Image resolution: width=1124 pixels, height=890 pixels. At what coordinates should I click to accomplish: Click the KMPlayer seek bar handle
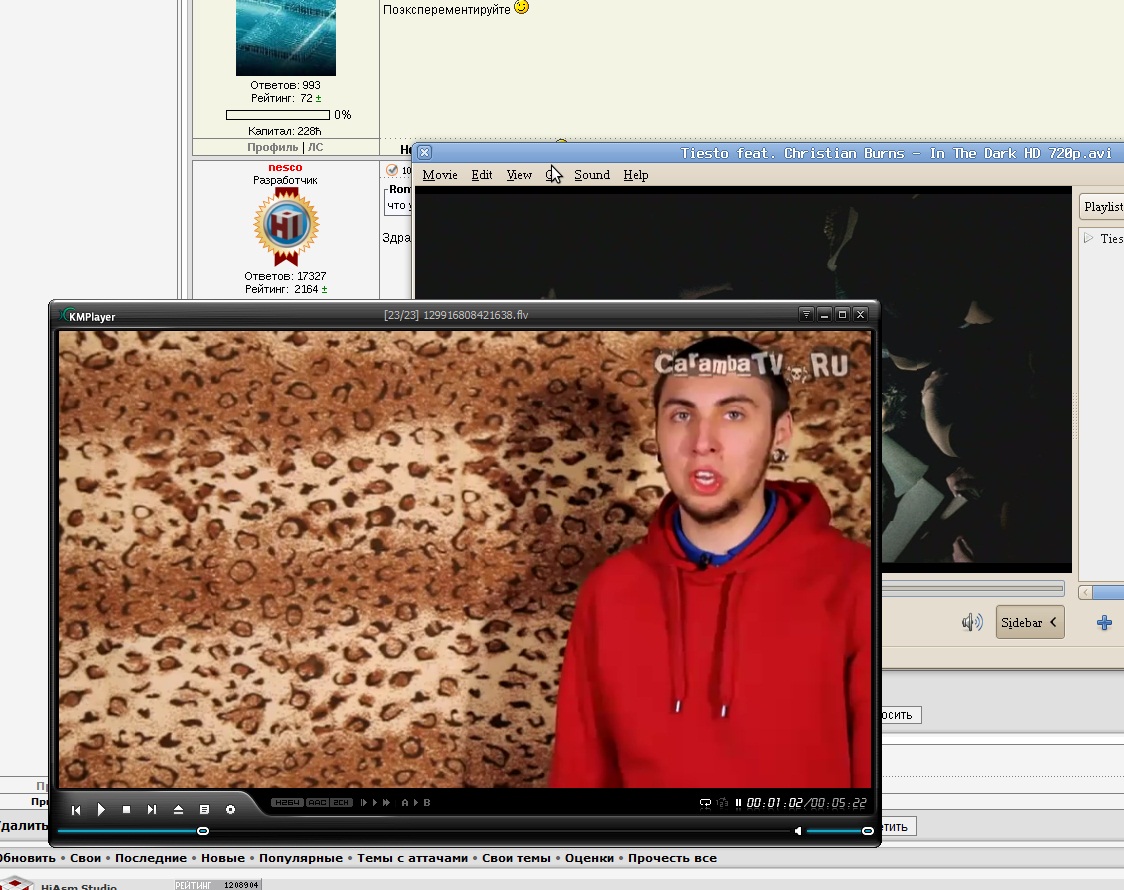[x=203, y=831]
